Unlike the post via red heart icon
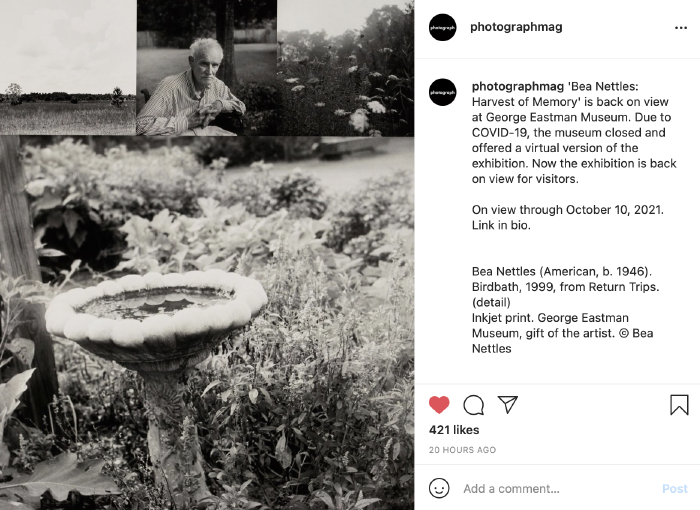This screenshot has width=700, height=510. click(x=439, y=405)
